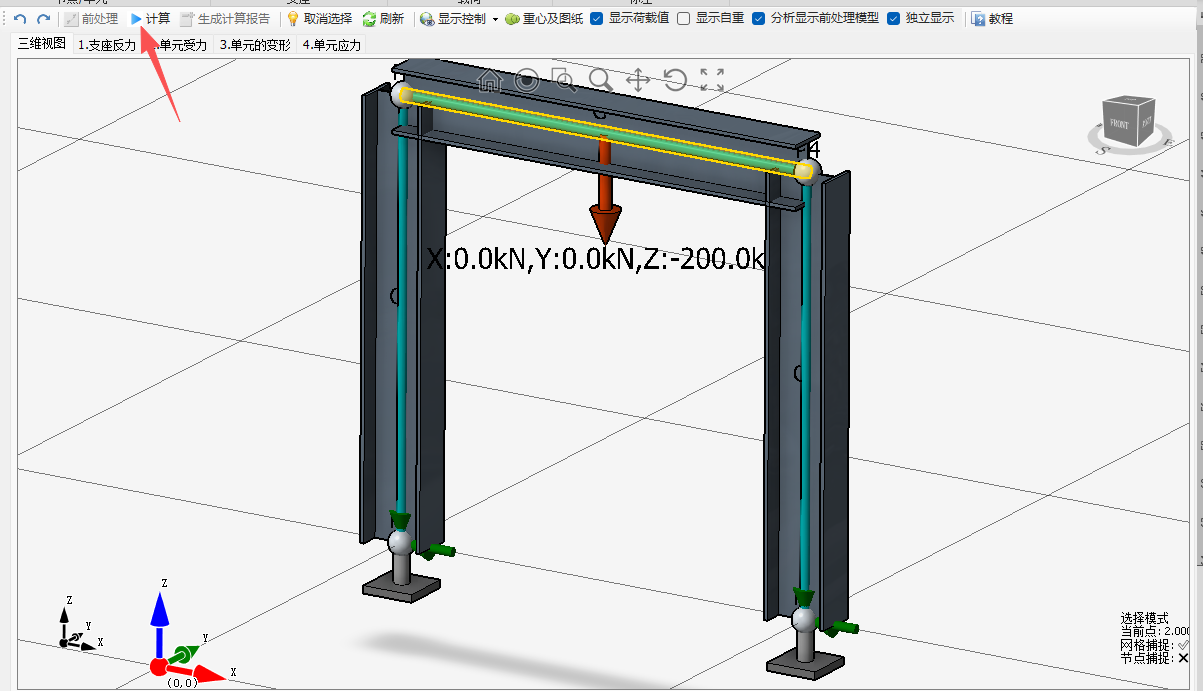The height and width of the screenshot is (691, 1203).
Task: Click 生成计算报告 report button
Action: coord(225,19)
